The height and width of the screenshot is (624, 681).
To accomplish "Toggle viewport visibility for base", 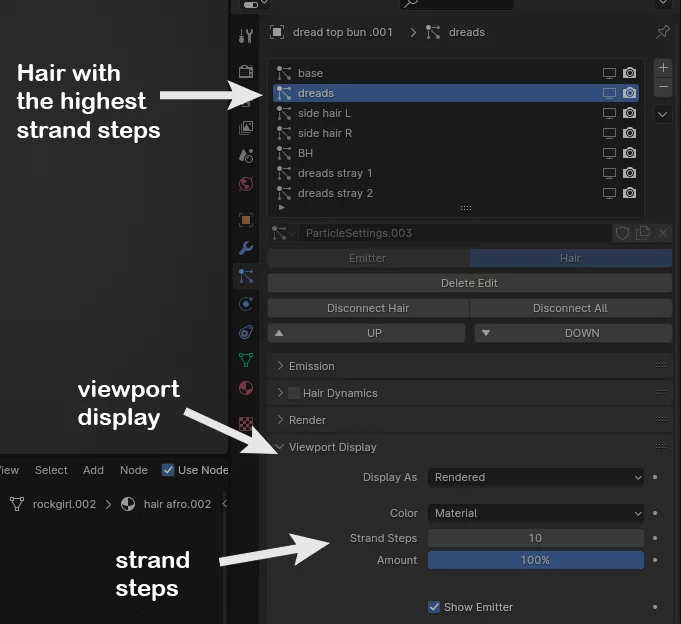I will (x=609, y=73).
